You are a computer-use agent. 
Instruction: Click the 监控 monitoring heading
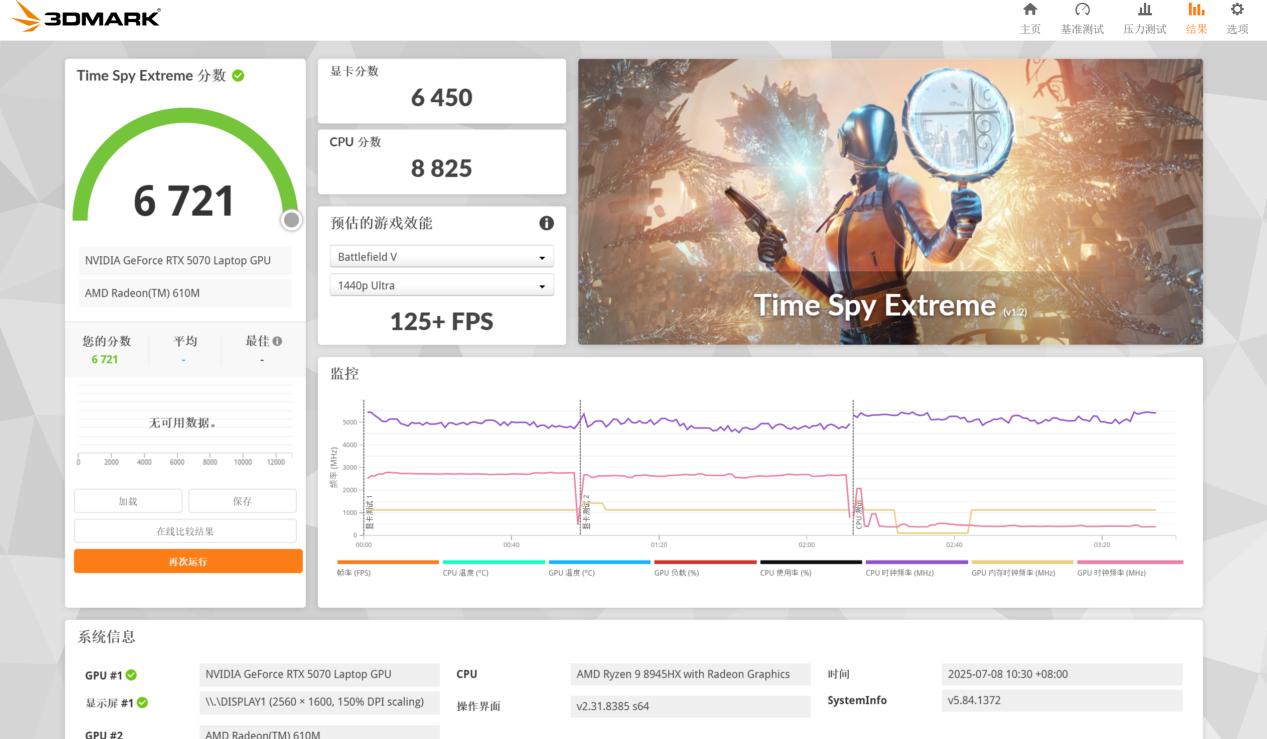(344, 373)
